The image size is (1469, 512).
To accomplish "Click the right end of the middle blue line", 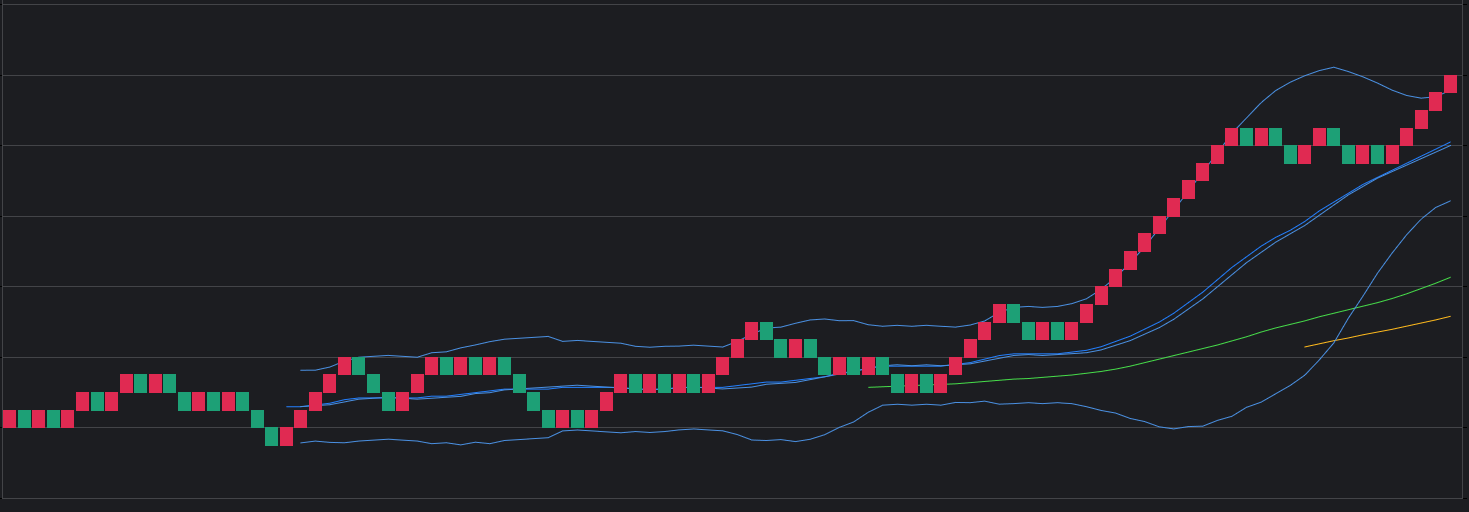I will point(1449,143).
